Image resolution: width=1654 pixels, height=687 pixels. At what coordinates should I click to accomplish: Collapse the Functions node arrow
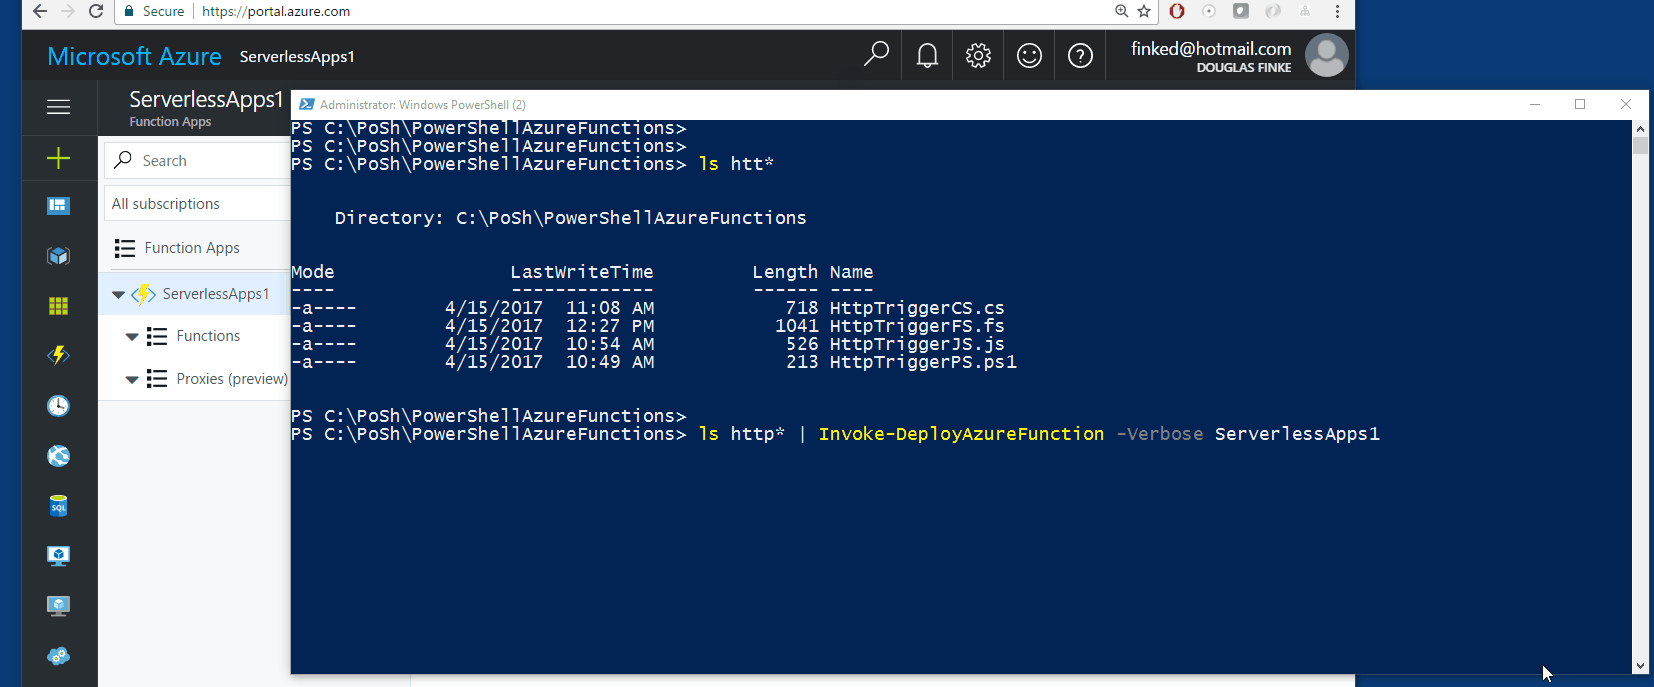[x=132, y=337]
